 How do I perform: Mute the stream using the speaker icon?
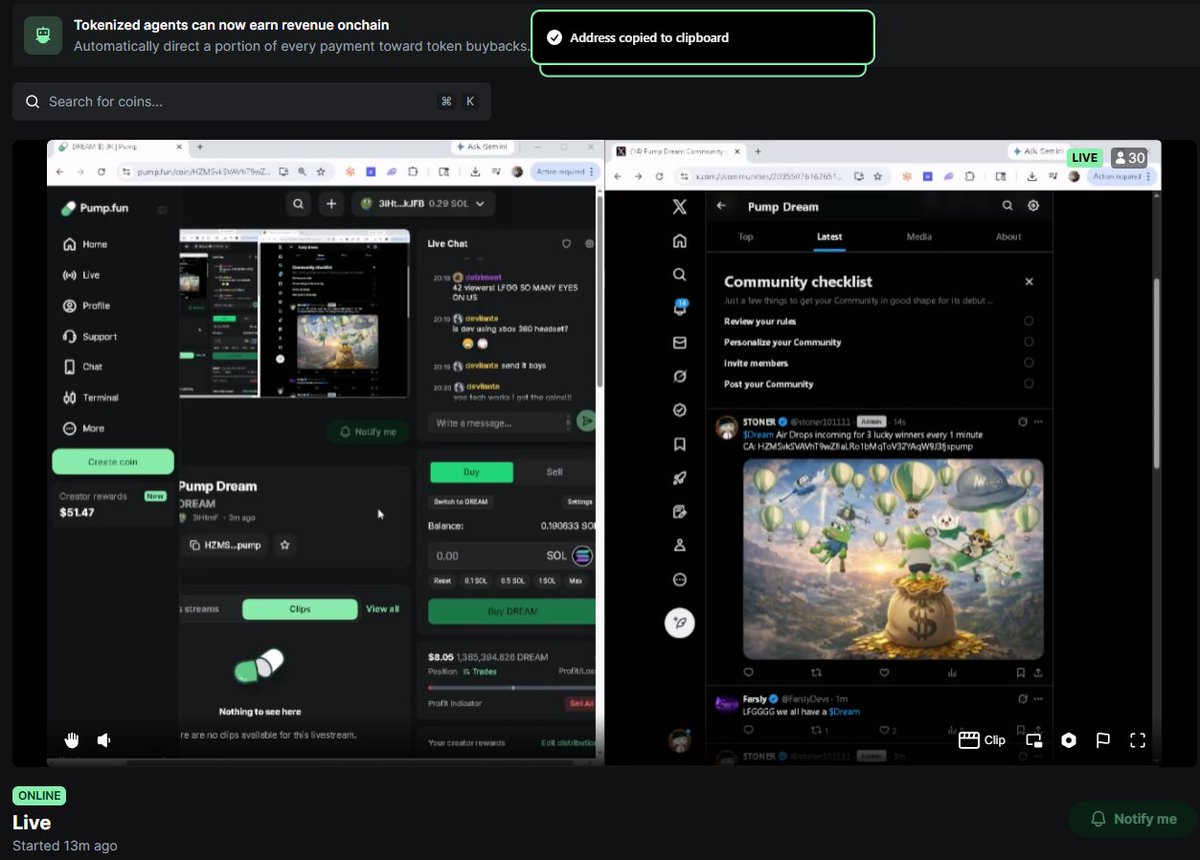(x=104, y=740)
